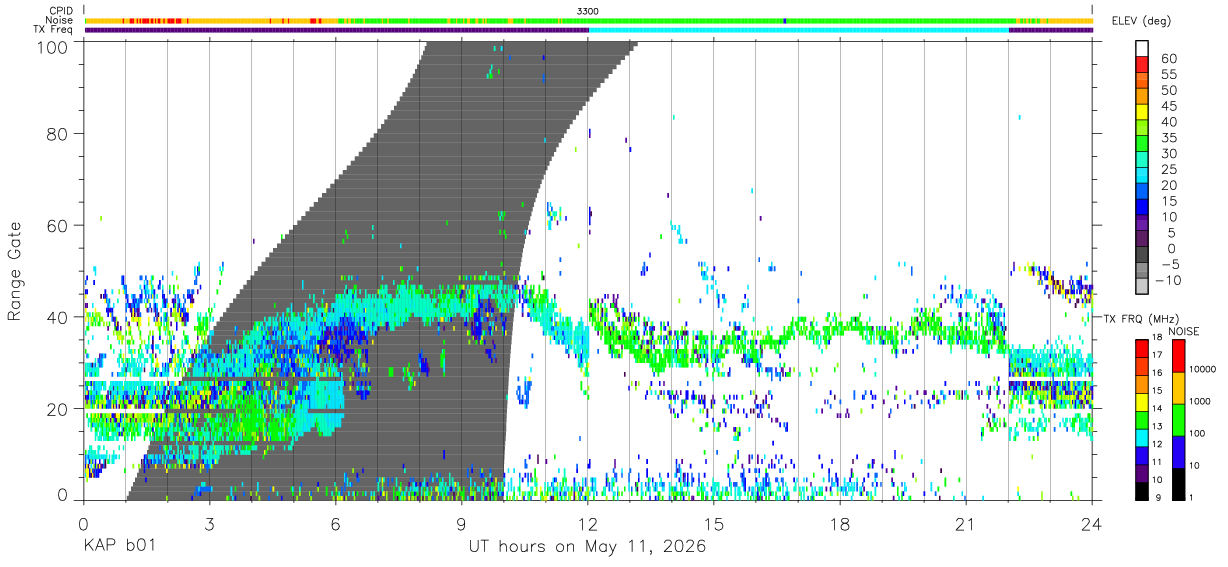Click the 15 tick on UT hours axis
1228x567 pixels.
pyautogui.click(x=714, y=524)
